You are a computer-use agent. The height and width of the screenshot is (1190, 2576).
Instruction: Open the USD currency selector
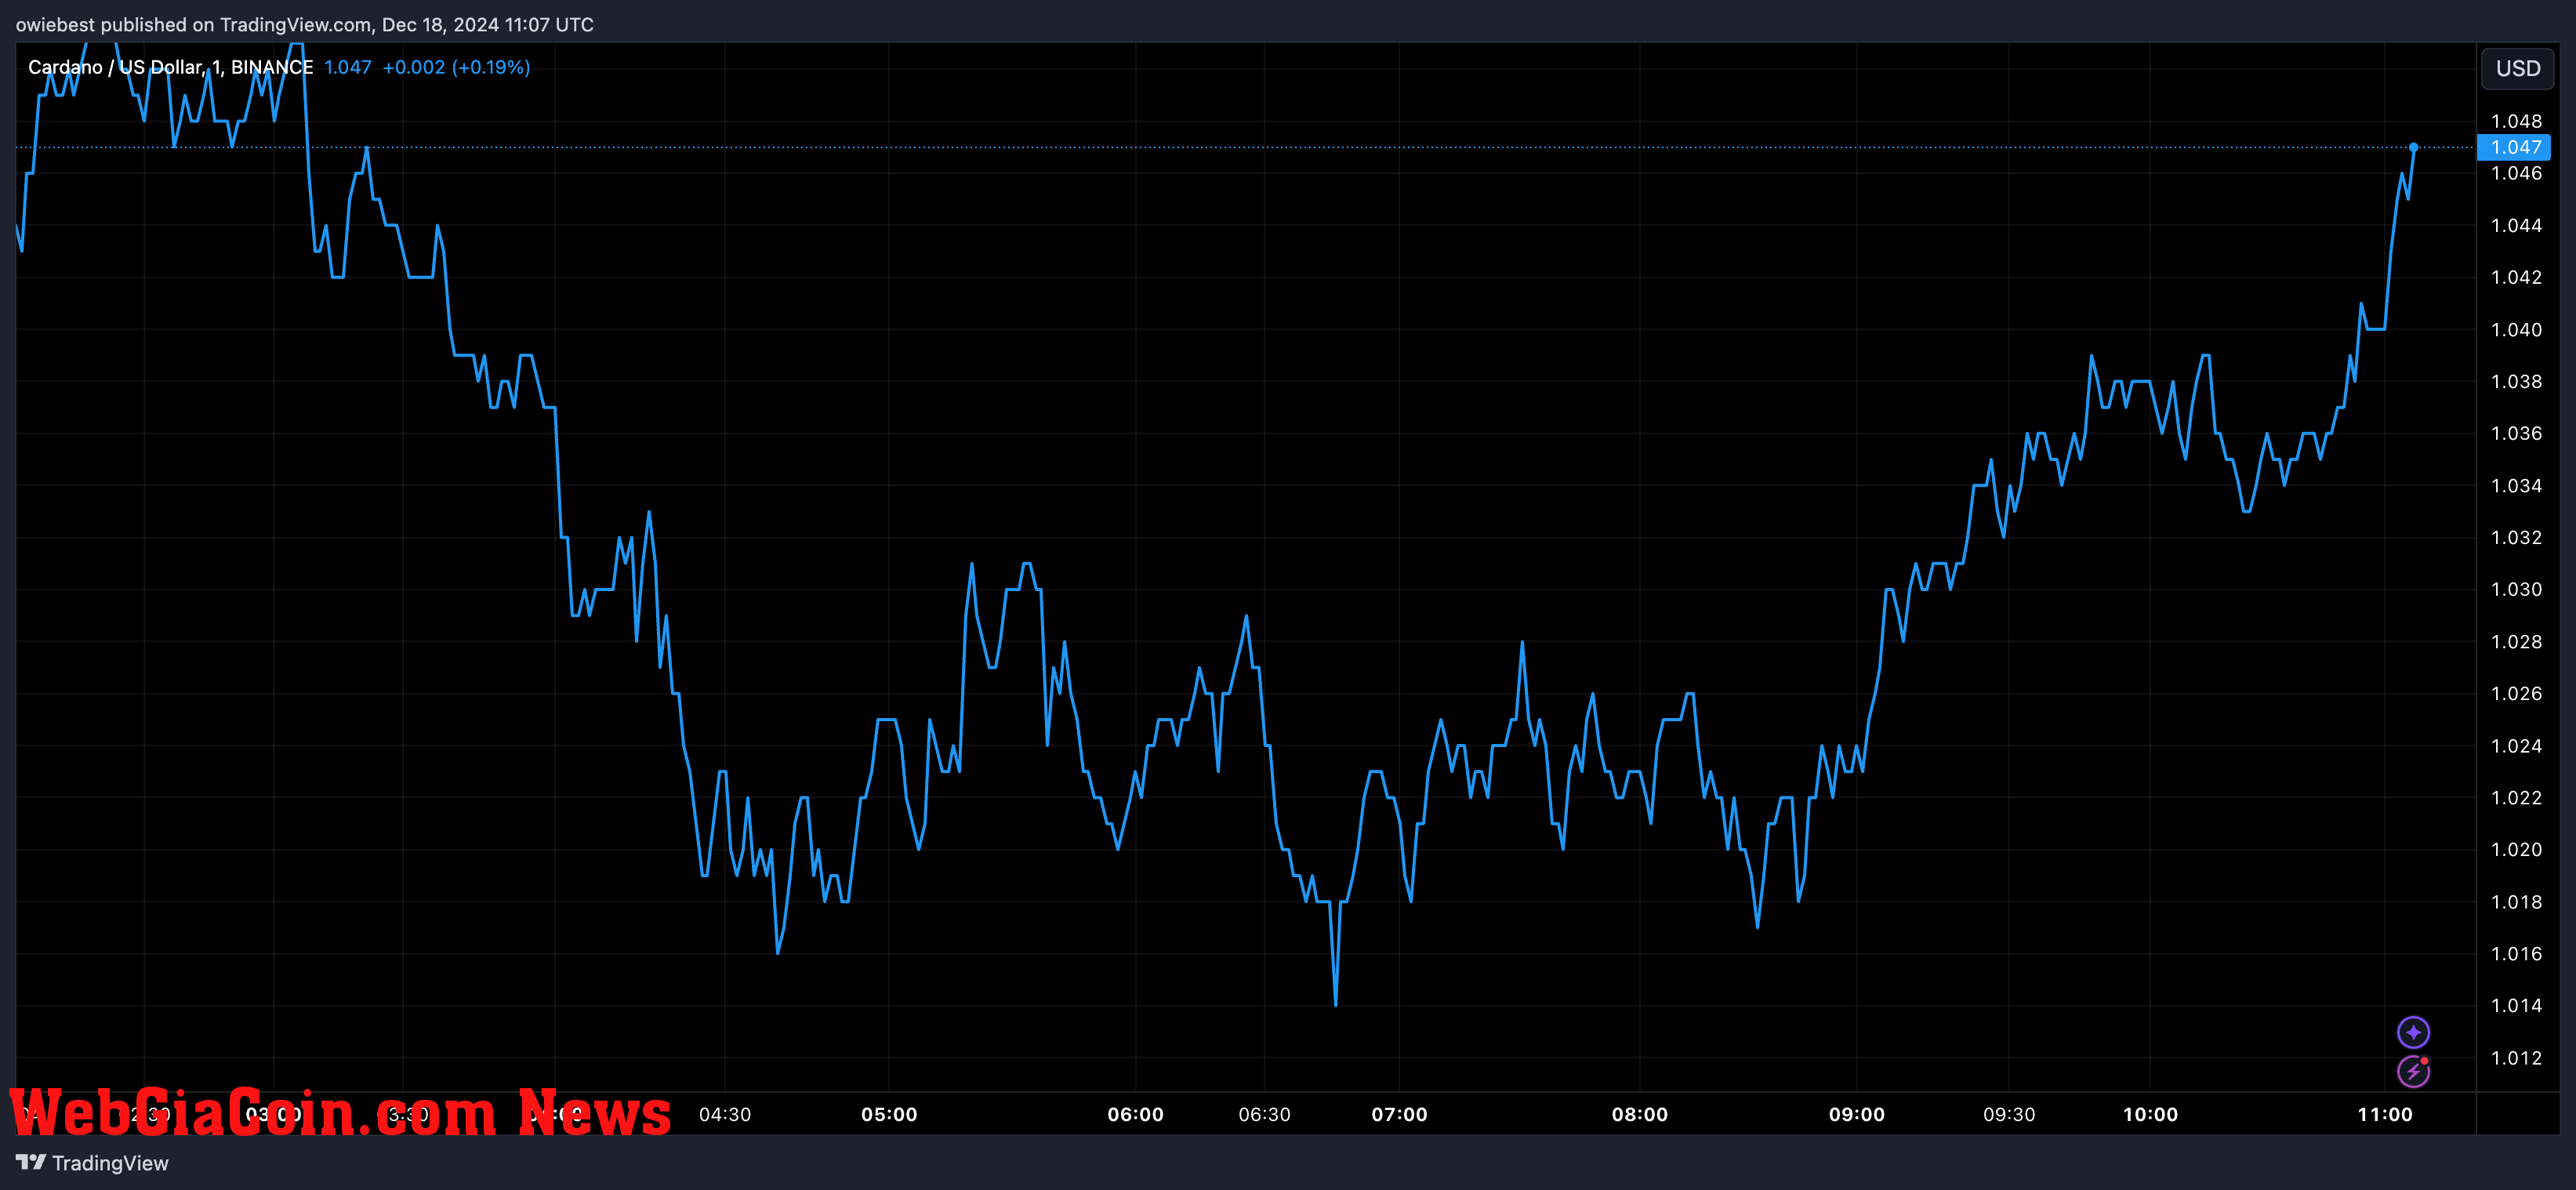[x=2517, y=68]
